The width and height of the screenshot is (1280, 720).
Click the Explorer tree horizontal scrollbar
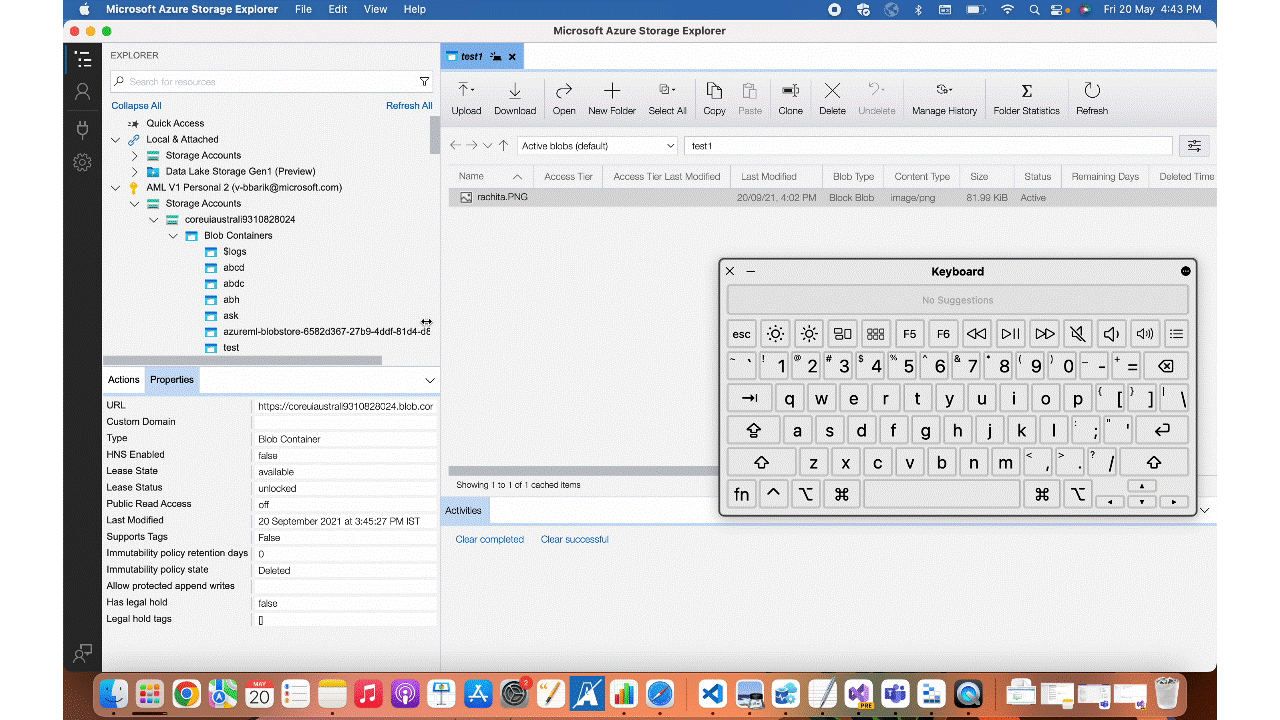tap(242, 360)
